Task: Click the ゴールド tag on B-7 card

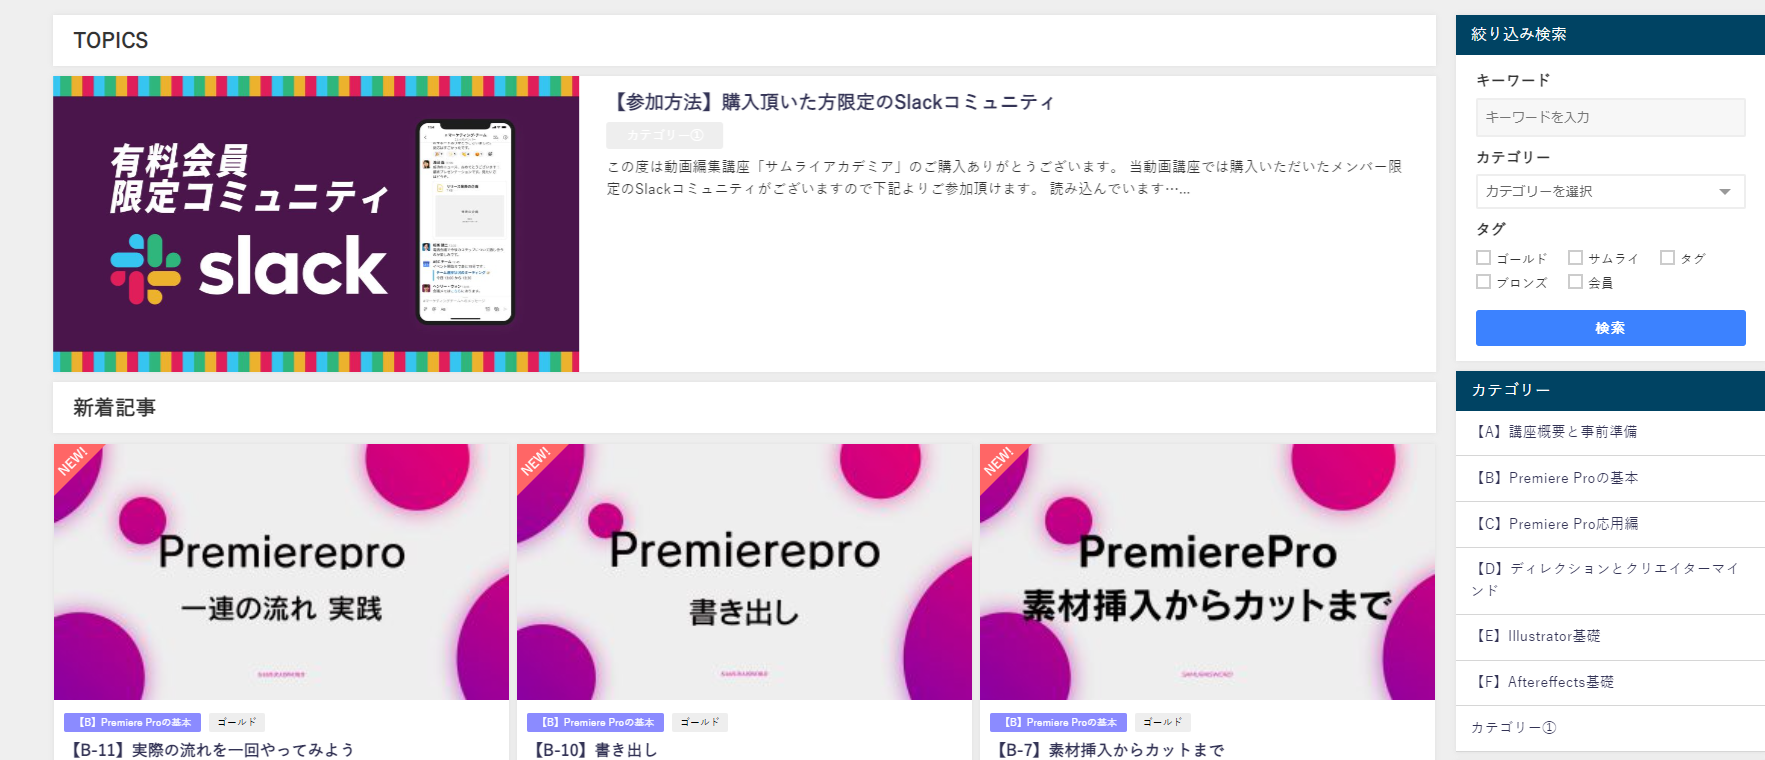Action: tap(1163, 722)
